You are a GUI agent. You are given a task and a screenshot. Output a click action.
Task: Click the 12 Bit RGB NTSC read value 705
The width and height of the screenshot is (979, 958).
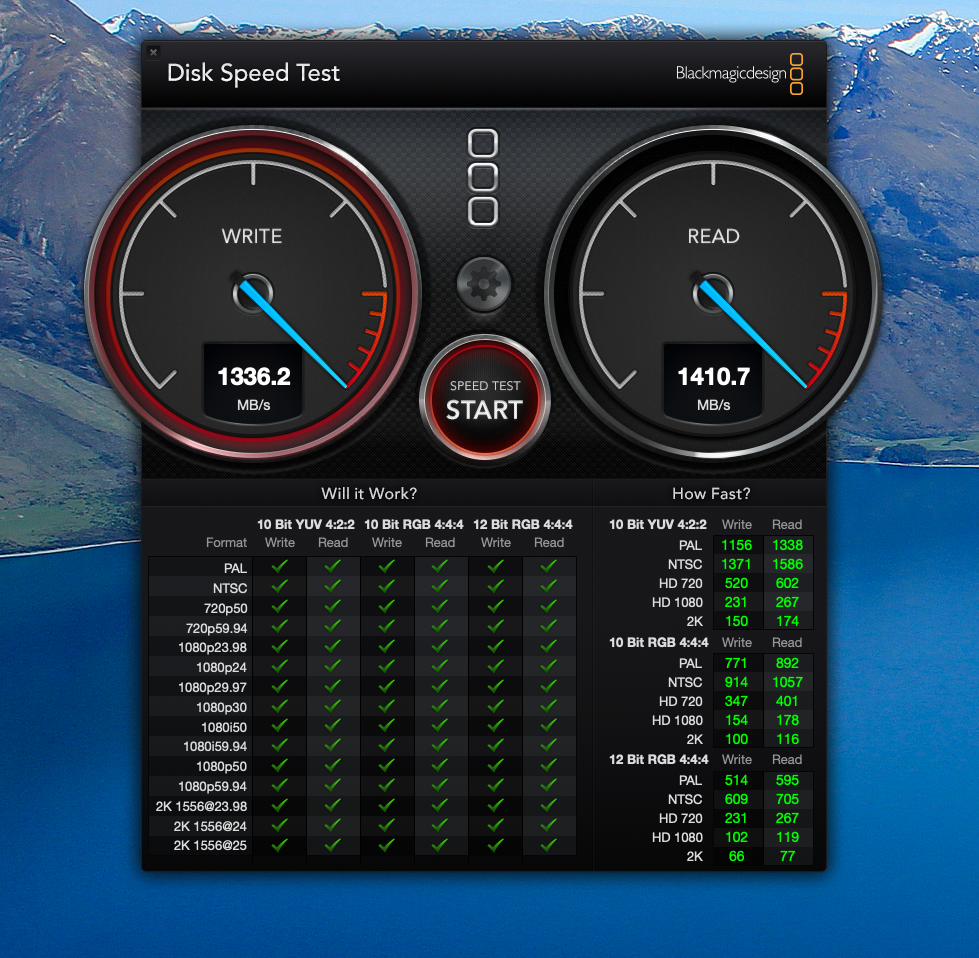[787, 799]
